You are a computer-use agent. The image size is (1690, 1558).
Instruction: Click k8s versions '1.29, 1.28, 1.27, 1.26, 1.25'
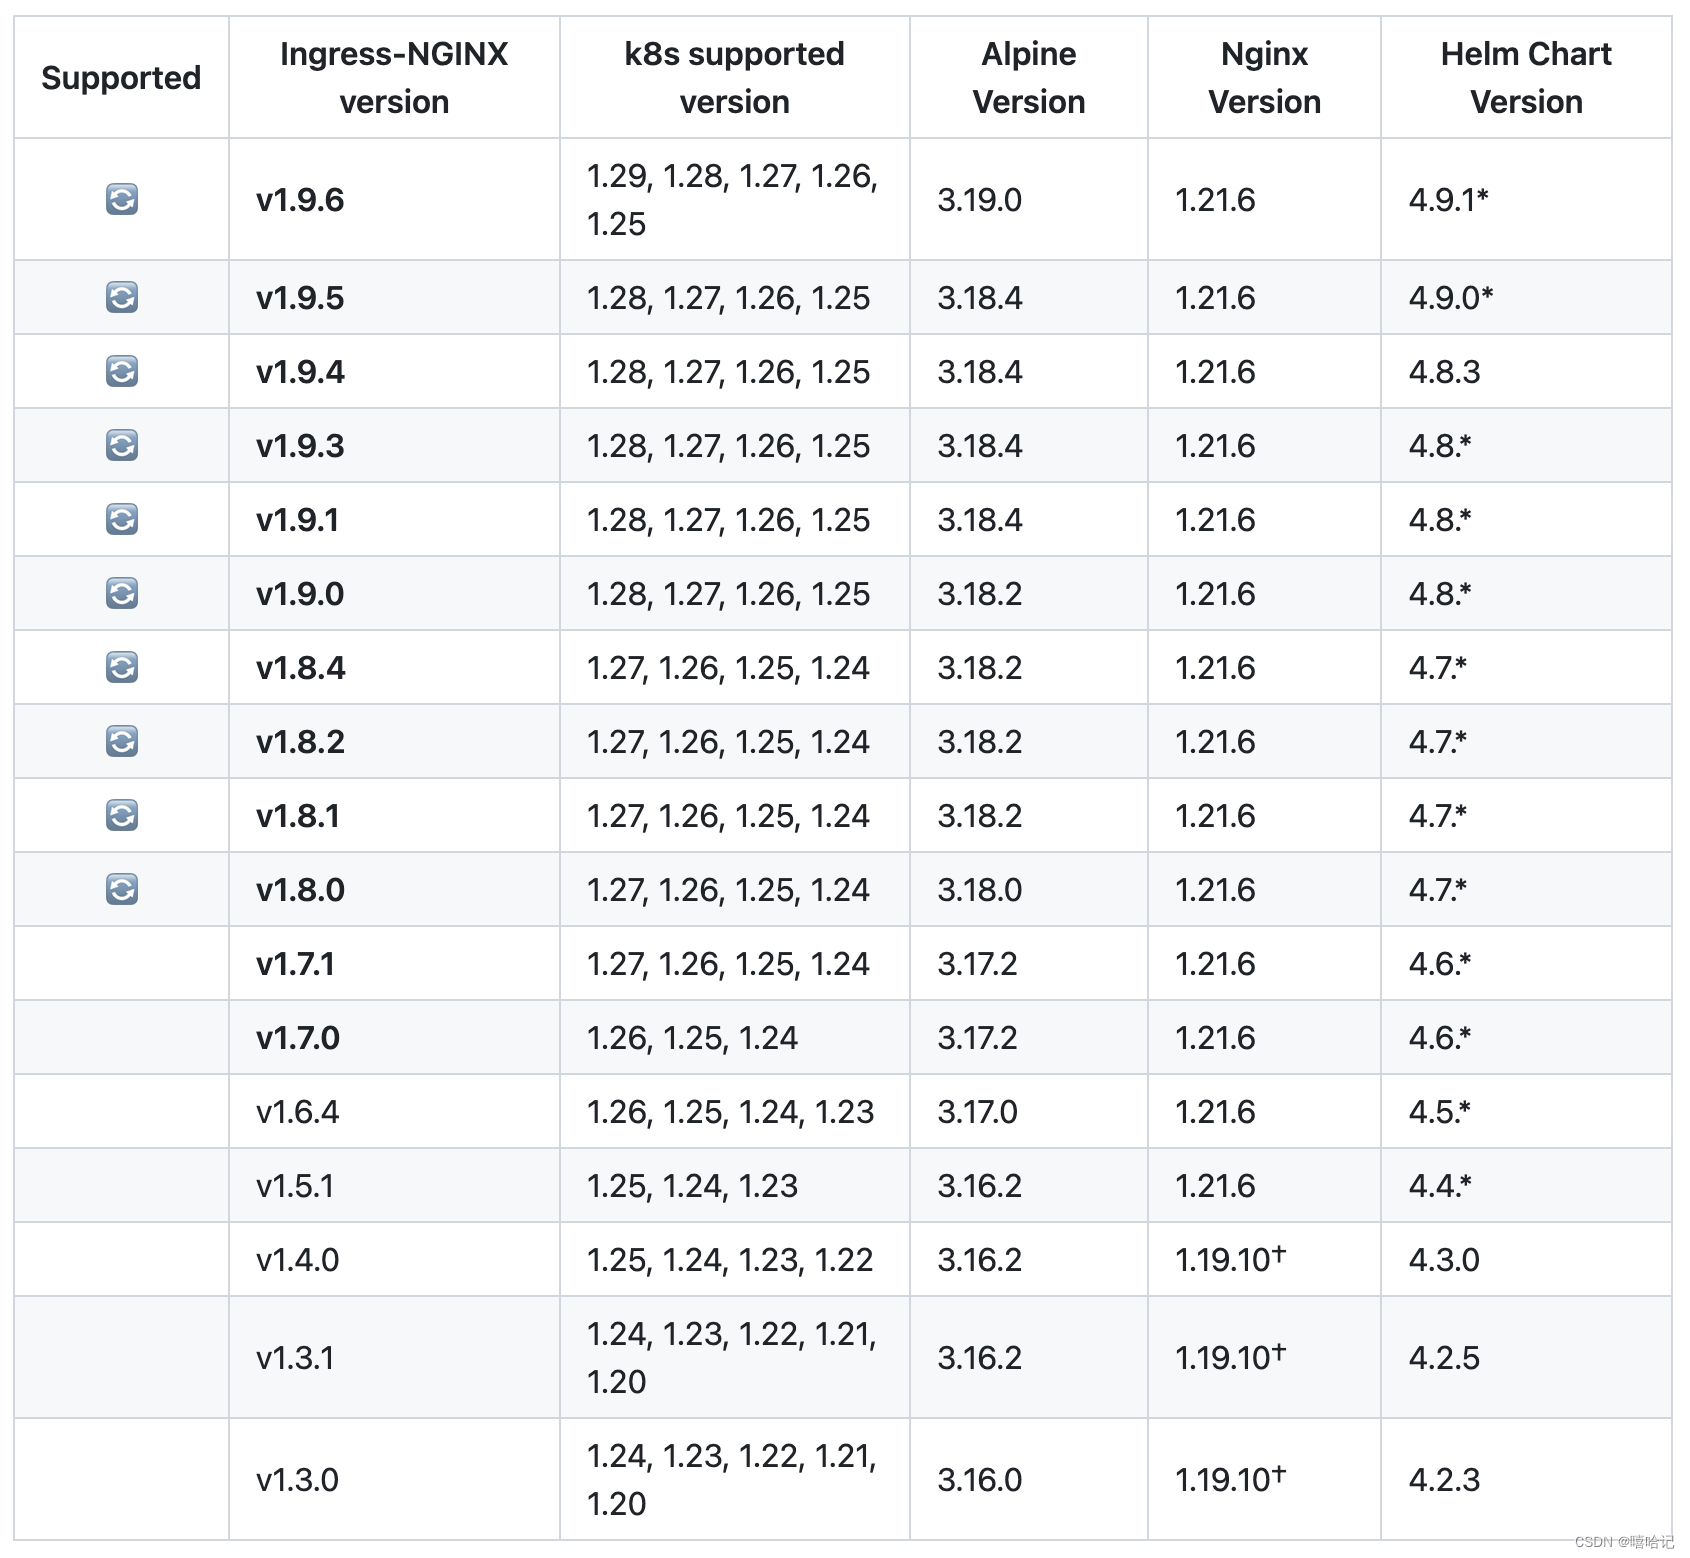click(732, 200)
